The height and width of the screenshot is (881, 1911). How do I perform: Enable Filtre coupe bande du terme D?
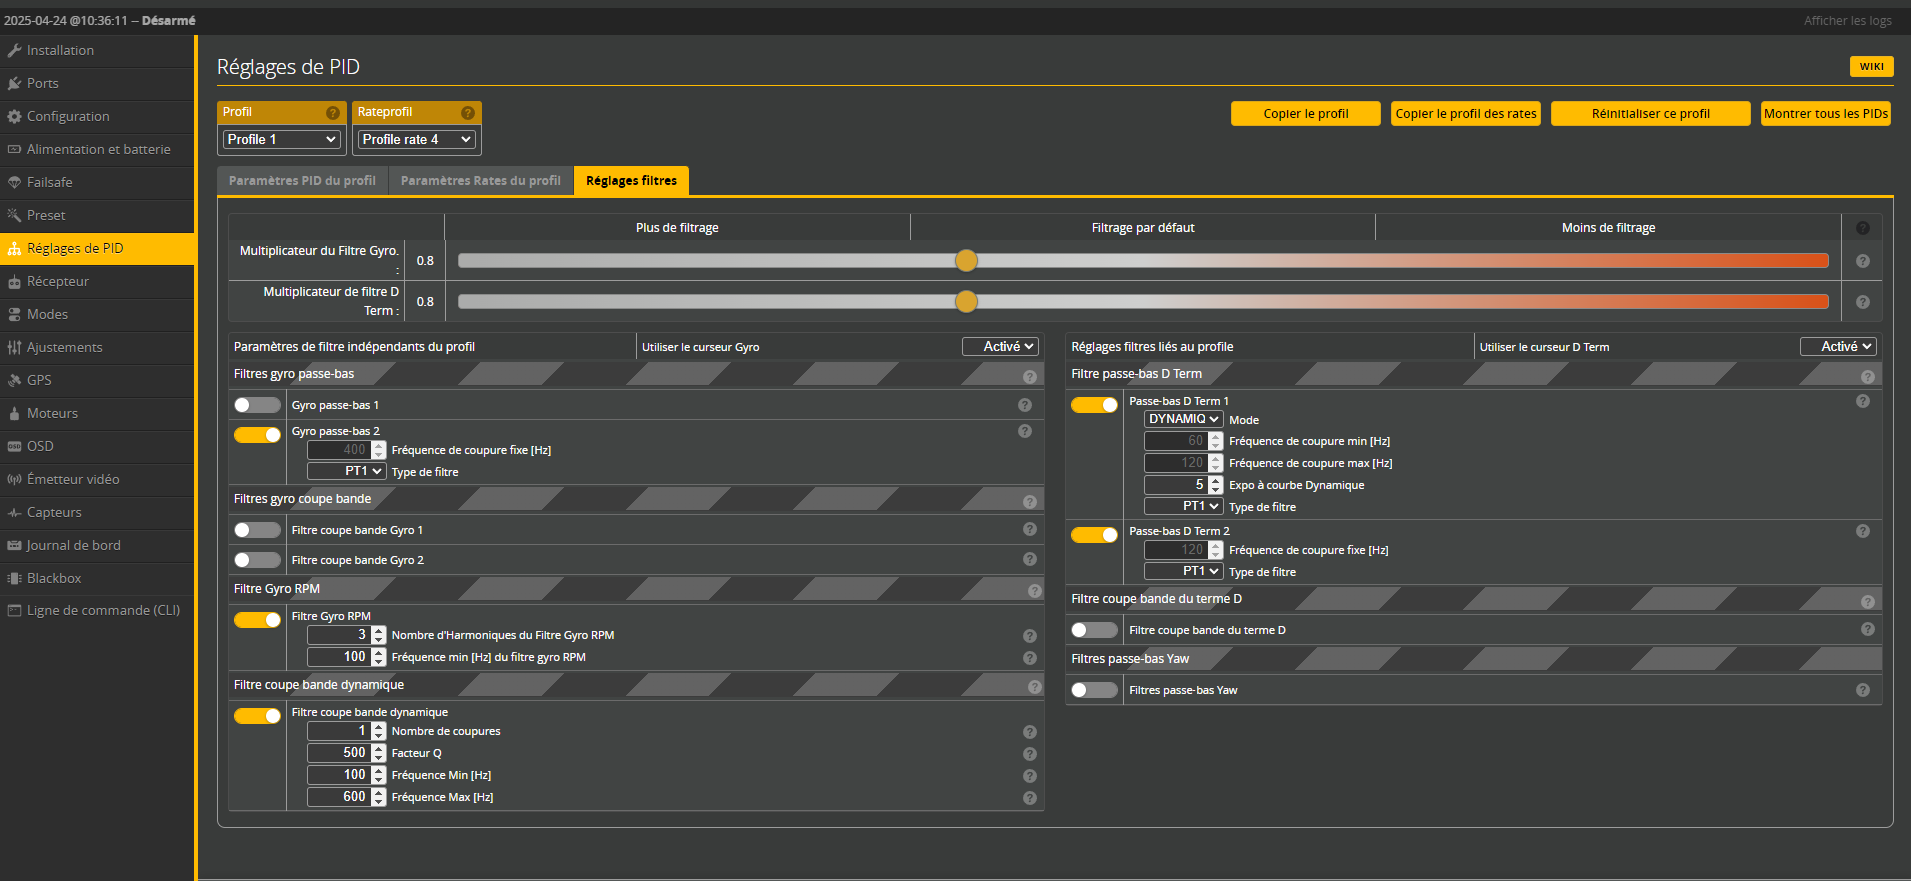(x=1094, y=630)
